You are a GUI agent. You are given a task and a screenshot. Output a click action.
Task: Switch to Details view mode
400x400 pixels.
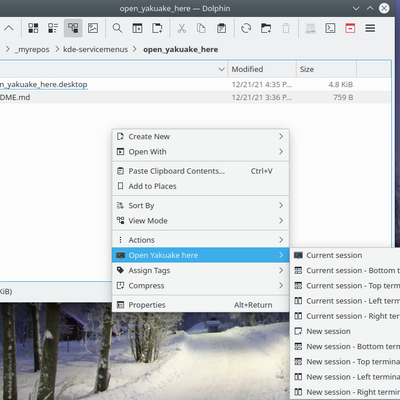[x=73, y=28]
